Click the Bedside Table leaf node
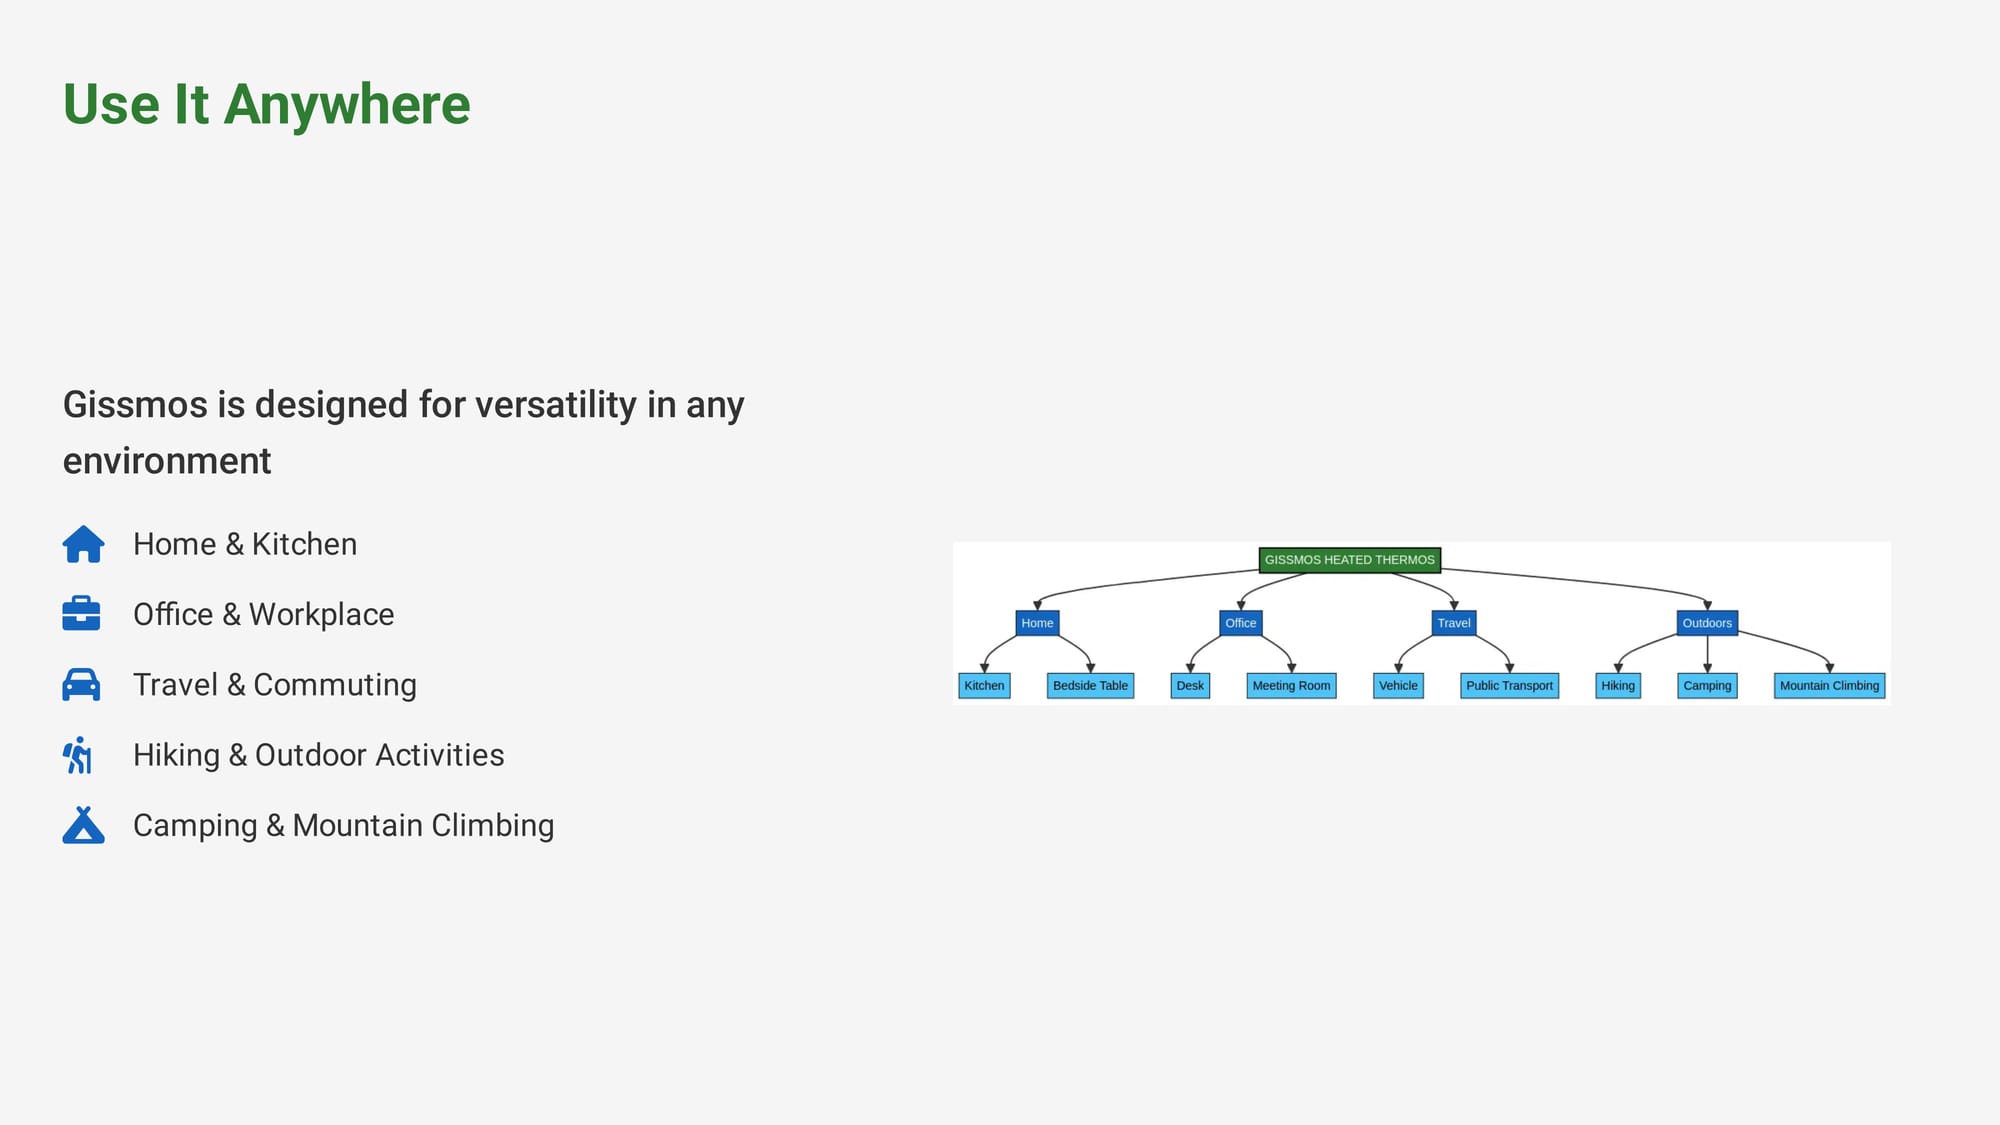 (x=1090, y=686)
